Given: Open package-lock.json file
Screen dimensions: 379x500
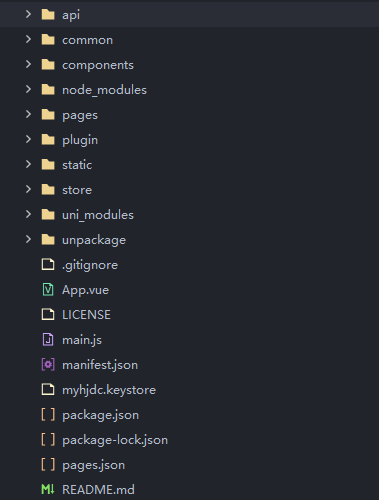Looking at the screenshot, I should coord(189,439).
